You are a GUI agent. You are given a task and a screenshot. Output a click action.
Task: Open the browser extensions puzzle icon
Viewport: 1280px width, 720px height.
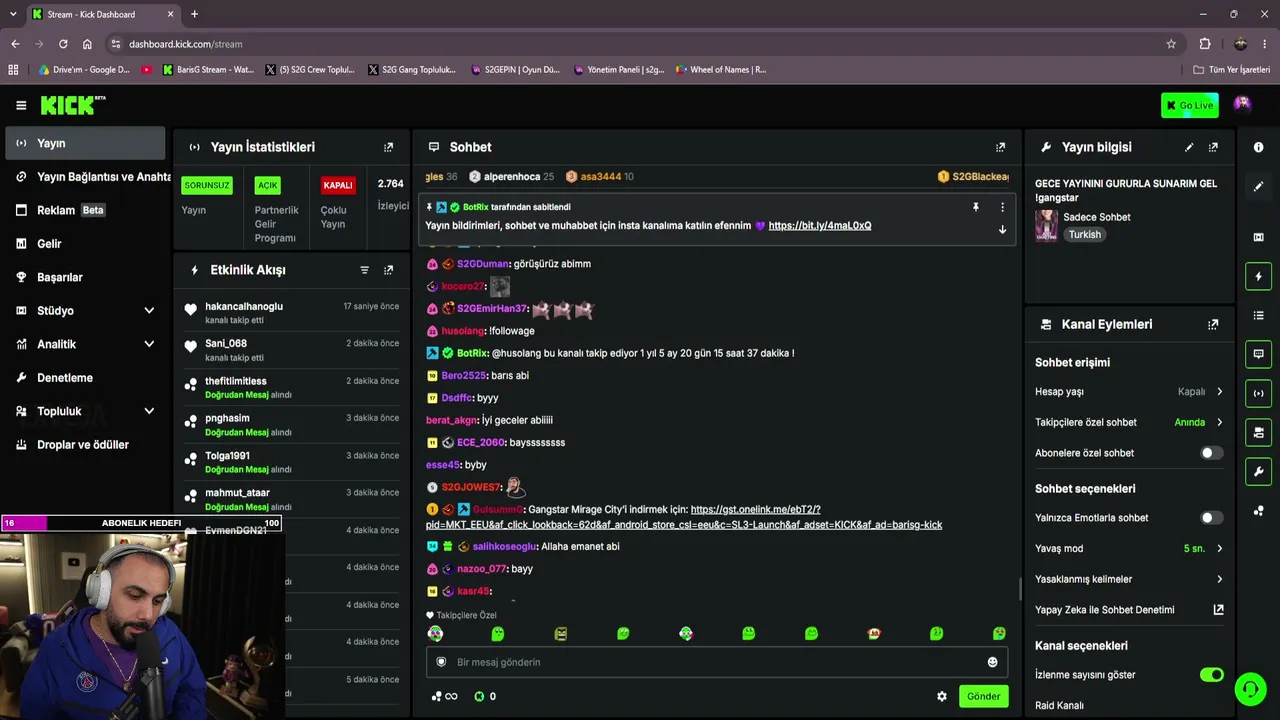coord(1205,44)
